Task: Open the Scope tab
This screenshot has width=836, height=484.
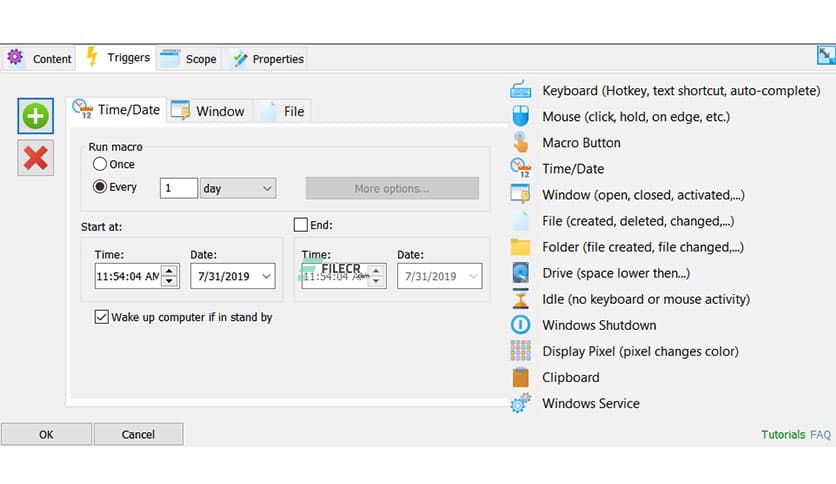Action: (189, 58)
